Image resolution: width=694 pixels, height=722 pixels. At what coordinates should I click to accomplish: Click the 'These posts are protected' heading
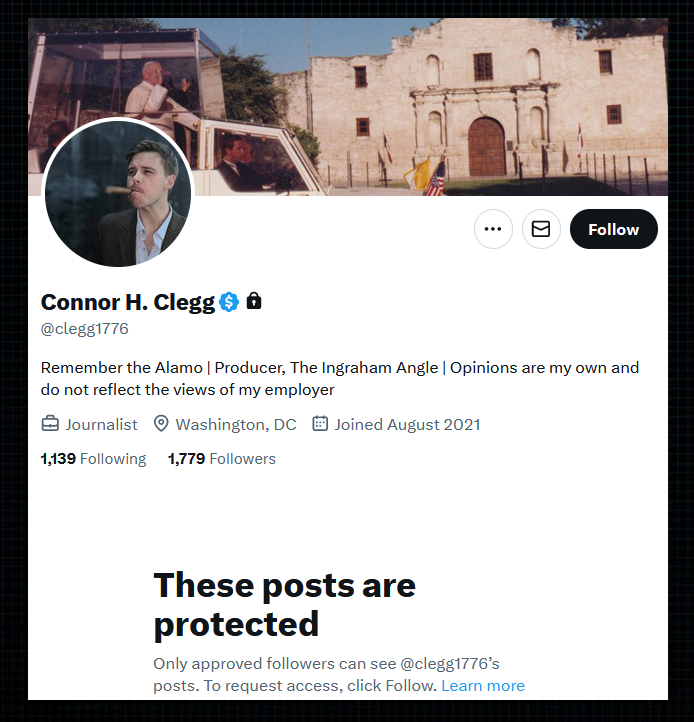[285, 604]
